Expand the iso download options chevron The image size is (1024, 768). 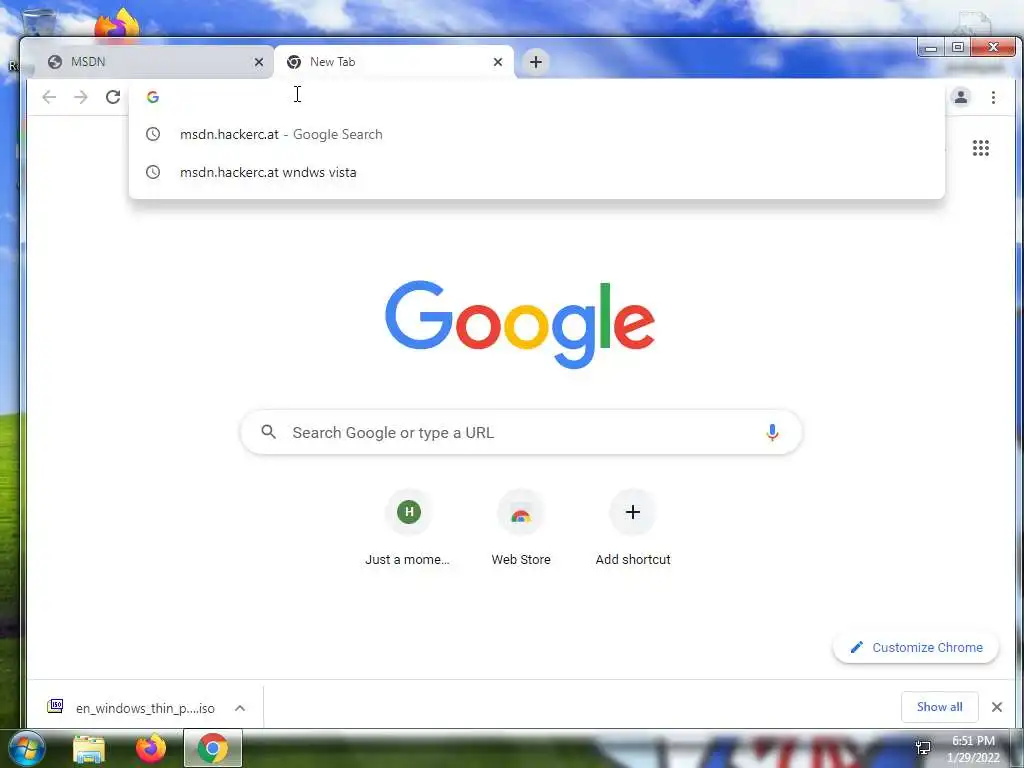point(240,708)
